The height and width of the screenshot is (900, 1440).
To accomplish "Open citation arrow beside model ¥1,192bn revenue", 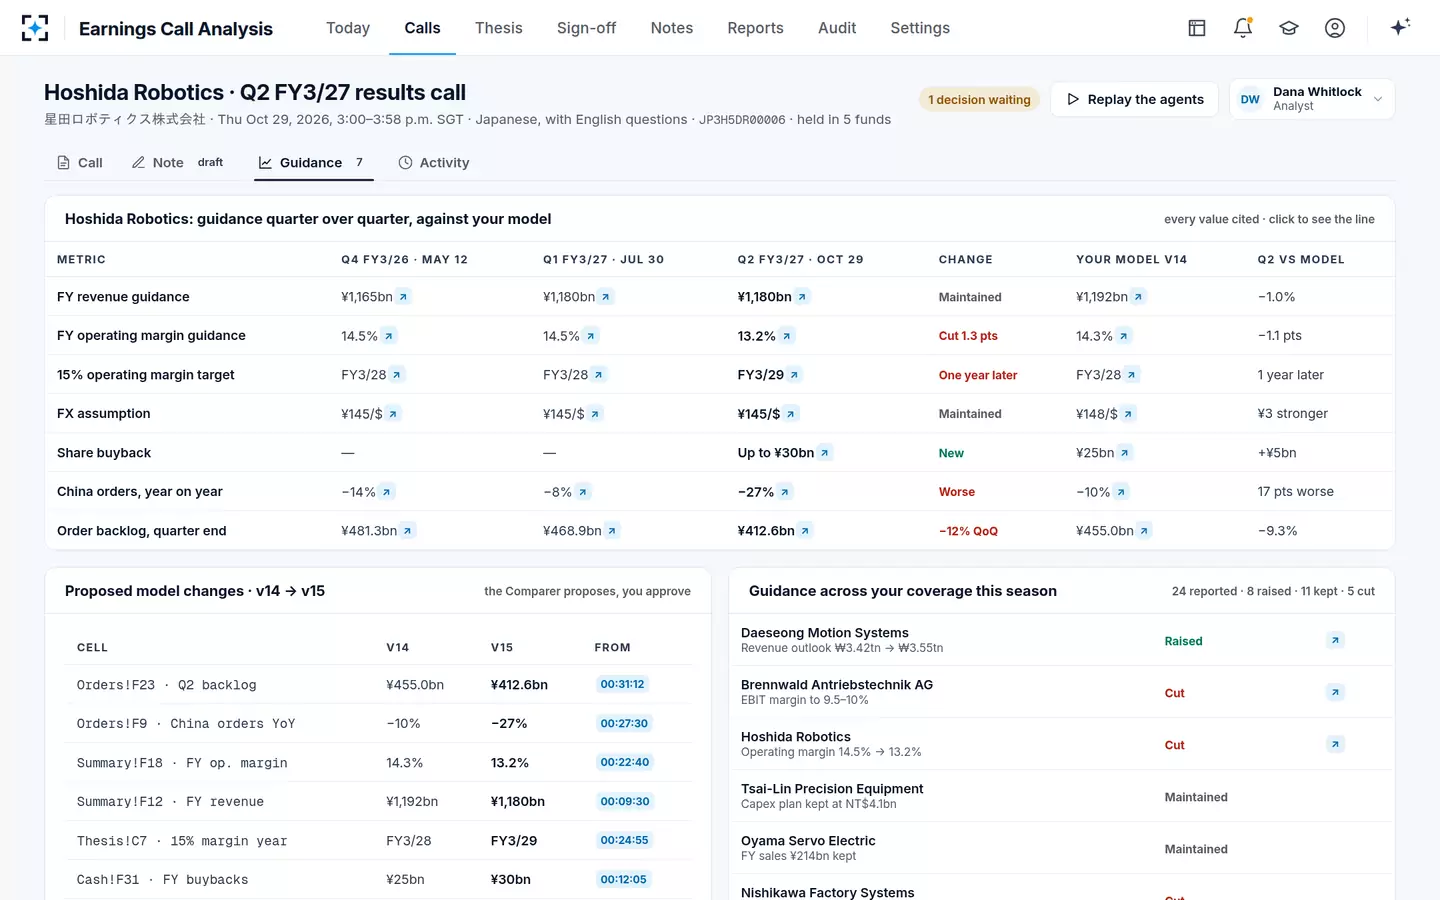I will point(1138,297).
